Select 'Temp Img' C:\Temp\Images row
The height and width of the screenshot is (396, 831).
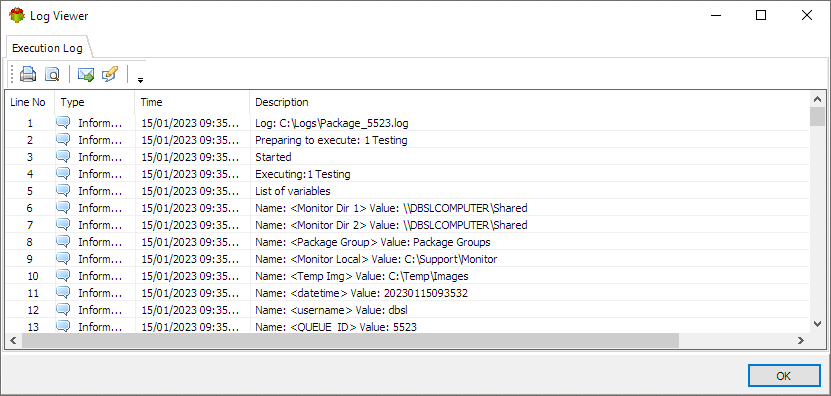pos(408,276)
